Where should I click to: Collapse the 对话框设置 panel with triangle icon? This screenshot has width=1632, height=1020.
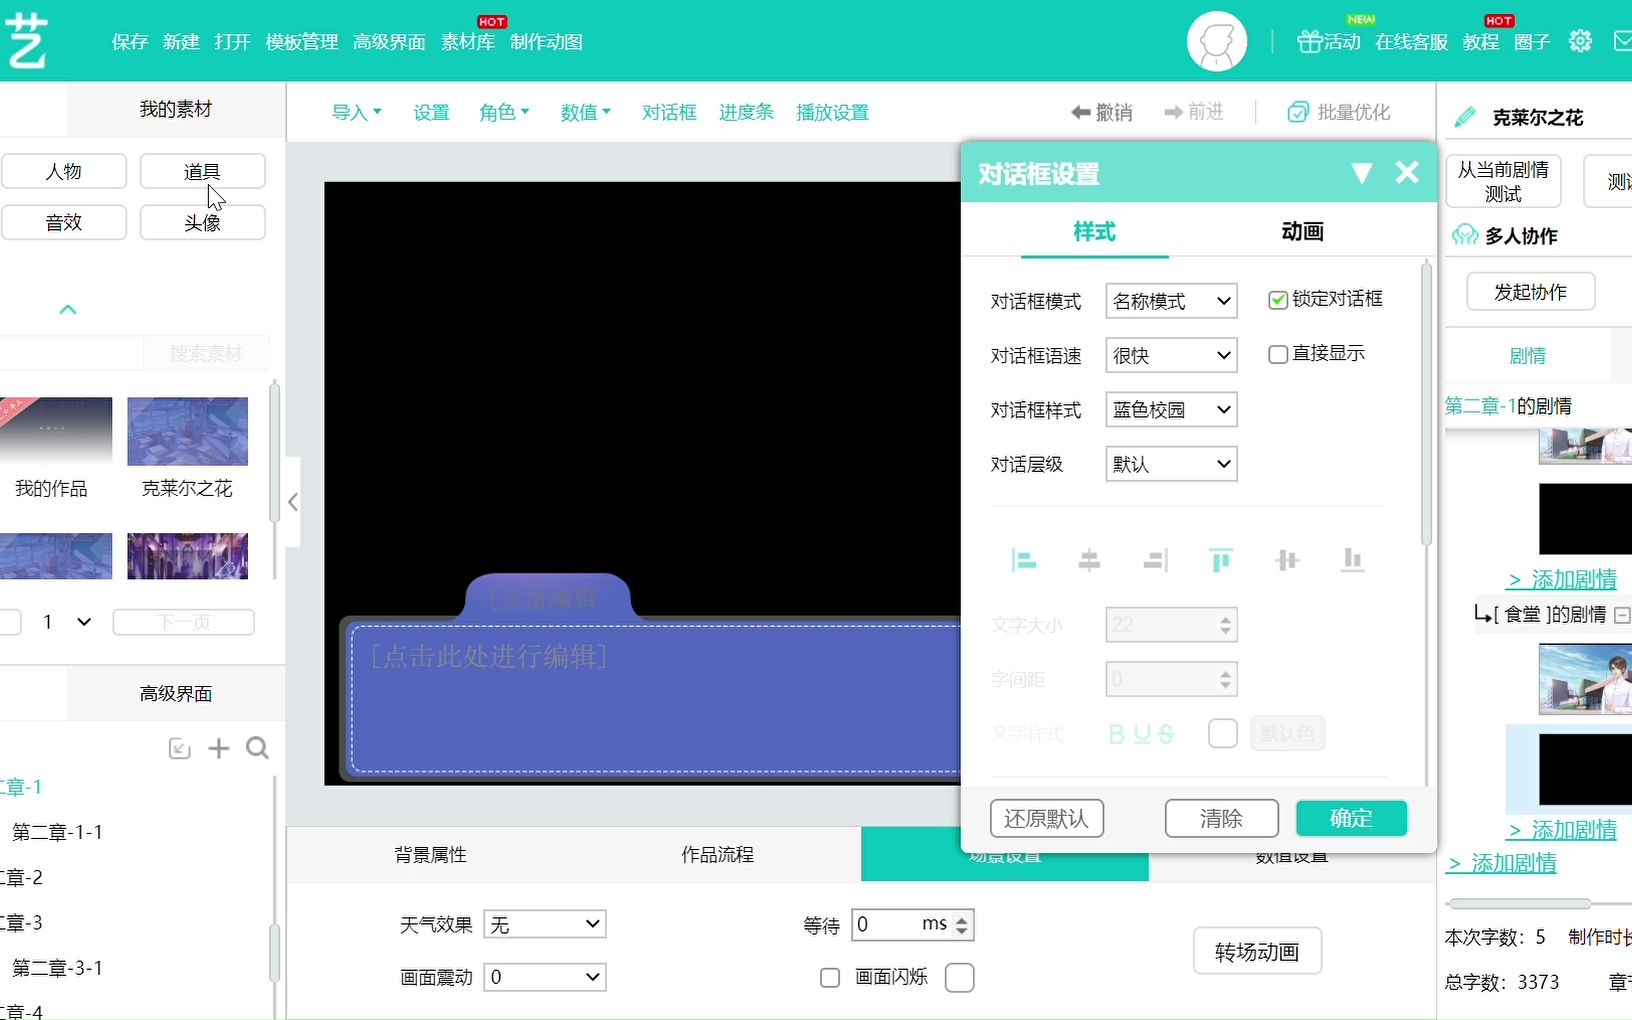(x=1361, y=174)
